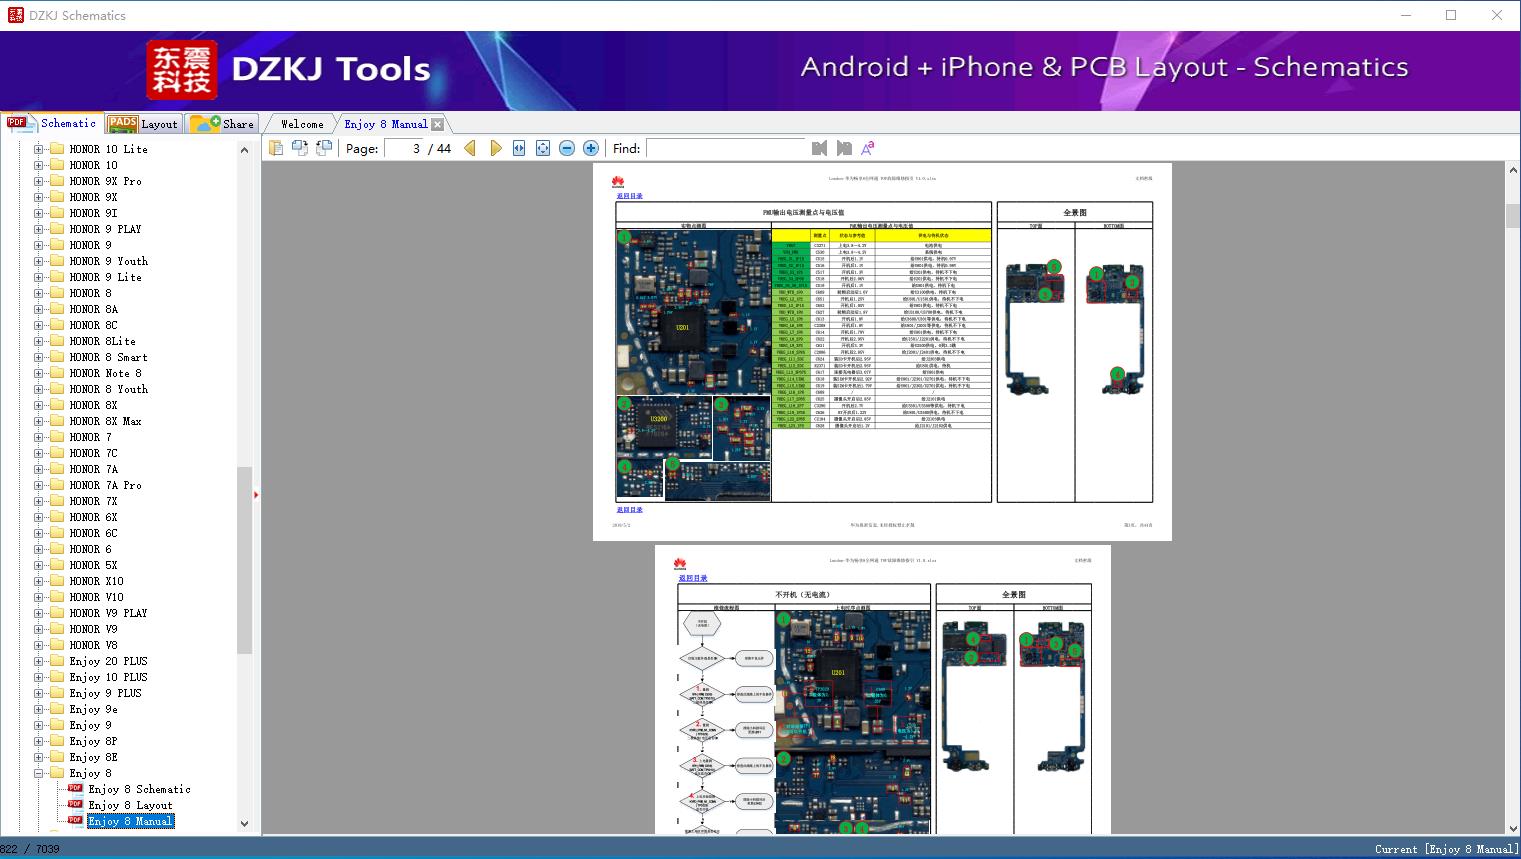Open Enjoy 8 Schematic in the tree

[139, 789]
